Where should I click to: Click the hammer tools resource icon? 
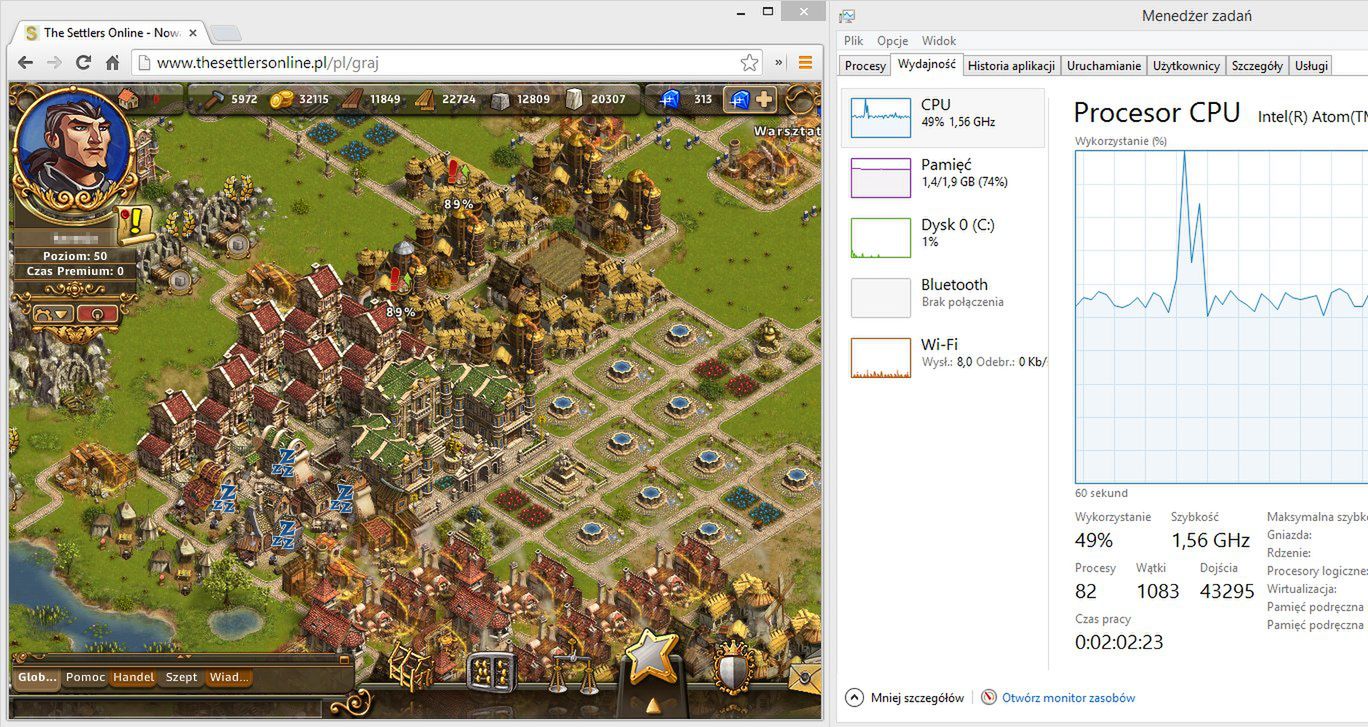pos(213,99)
